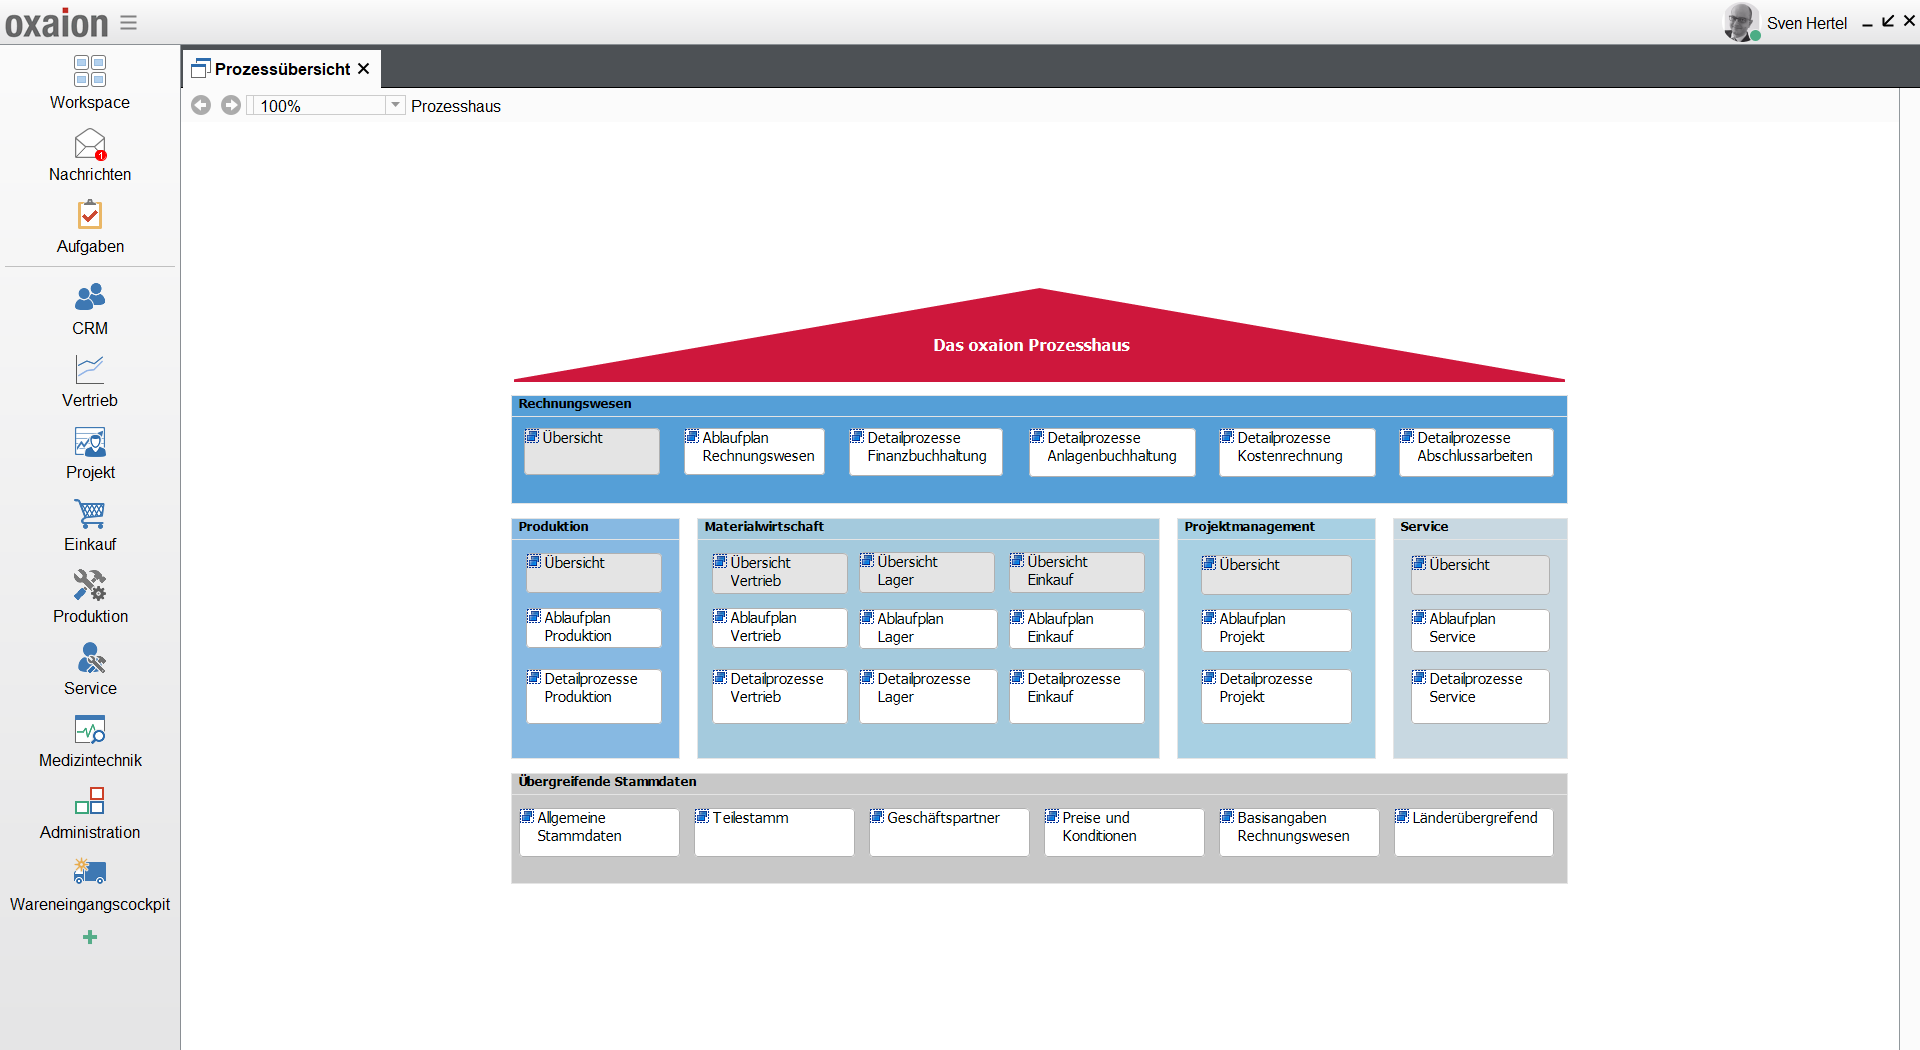
Task: Open Übersicht box in Projektmanagement section
Action: click(x=1276, y=575)
